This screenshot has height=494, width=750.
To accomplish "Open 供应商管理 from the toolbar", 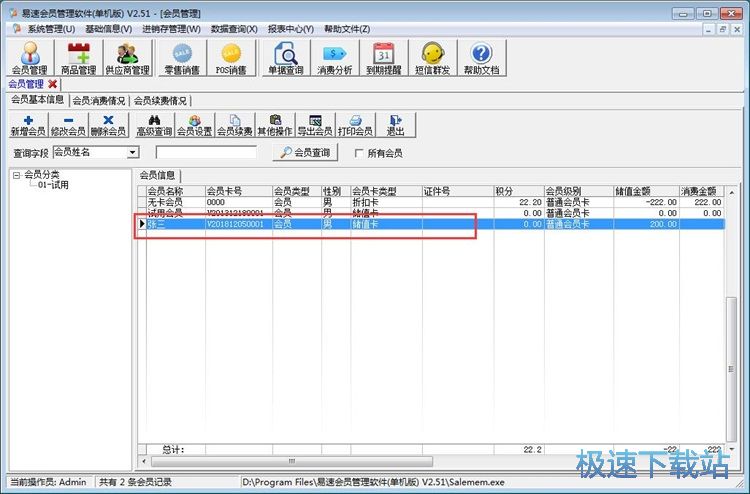I will [x=127, y=59].
